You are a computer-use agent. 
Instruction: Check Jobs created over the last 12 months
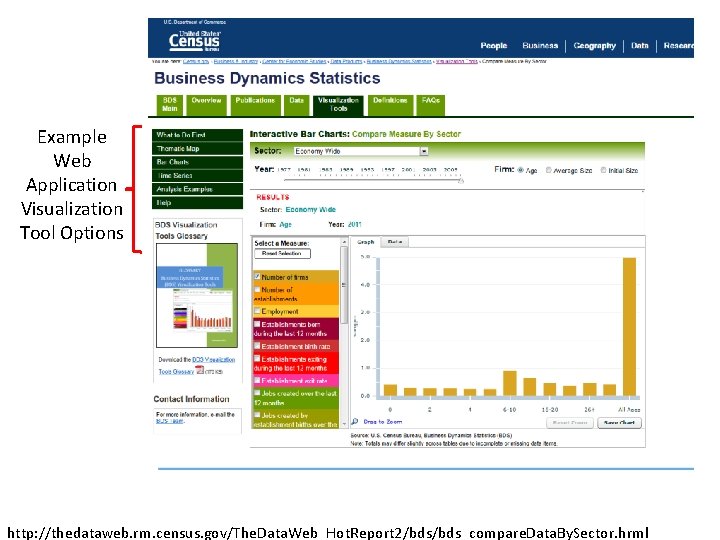coord(257,393)
